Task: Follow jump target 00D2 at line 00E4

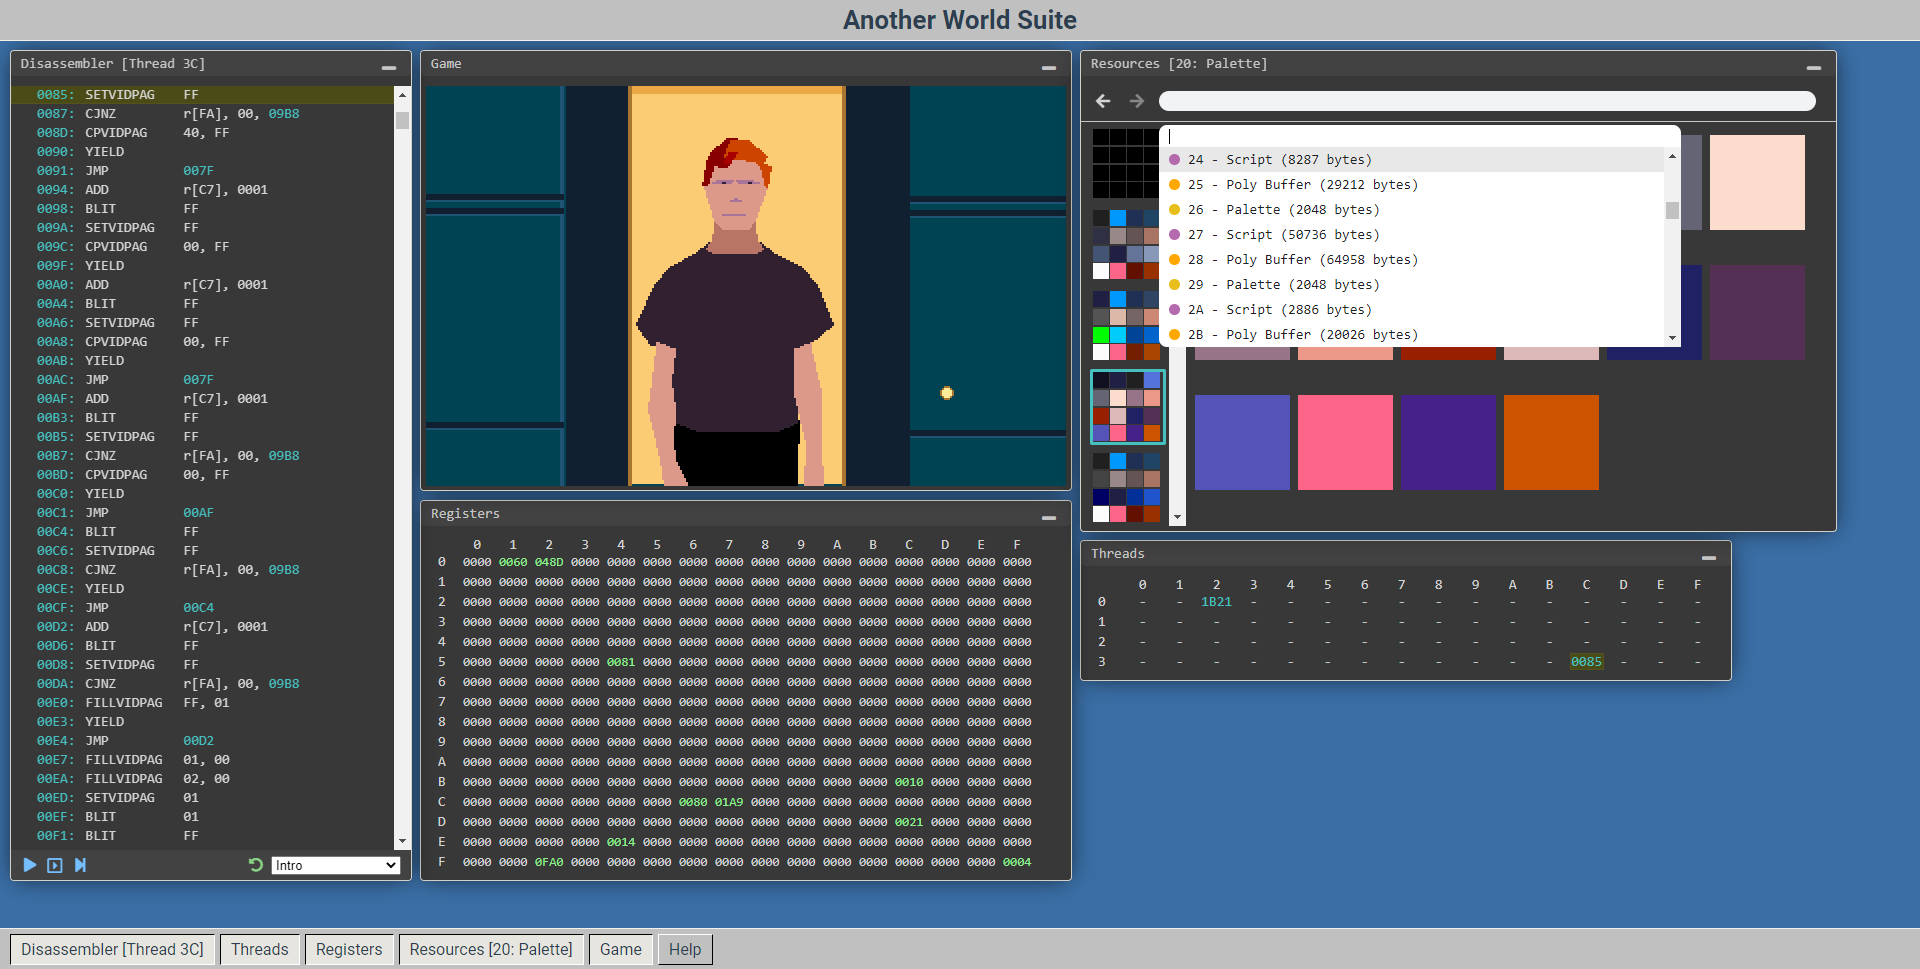Action: (198, 741)
